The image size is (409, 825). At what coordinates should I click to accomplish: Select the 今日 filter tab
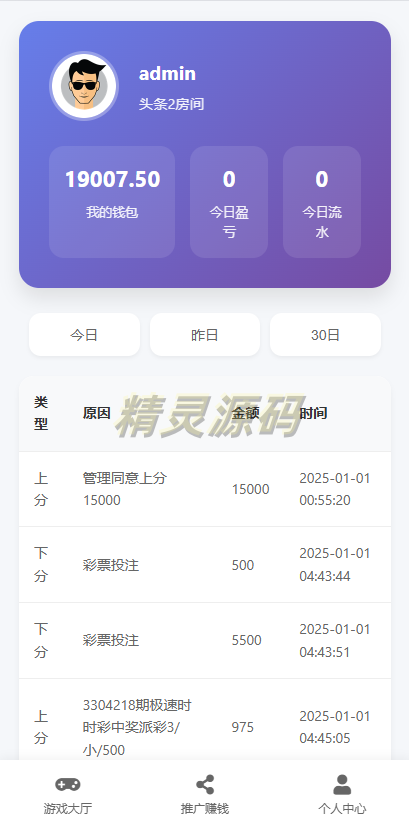click(84, 335)
